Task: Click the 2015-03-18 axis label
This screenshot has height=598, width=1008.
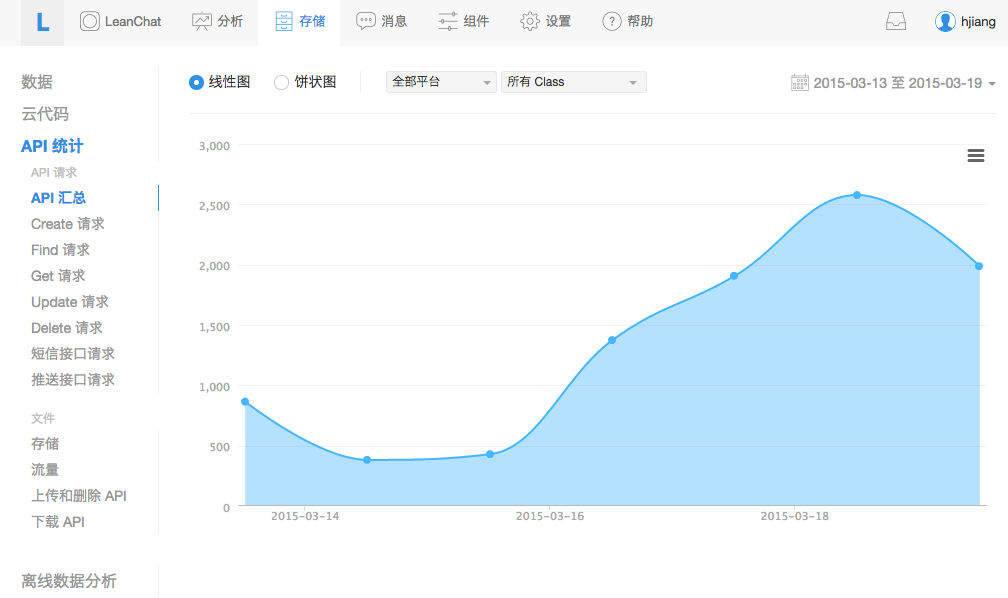Action: pyautogui.click(x=795, y=516)
